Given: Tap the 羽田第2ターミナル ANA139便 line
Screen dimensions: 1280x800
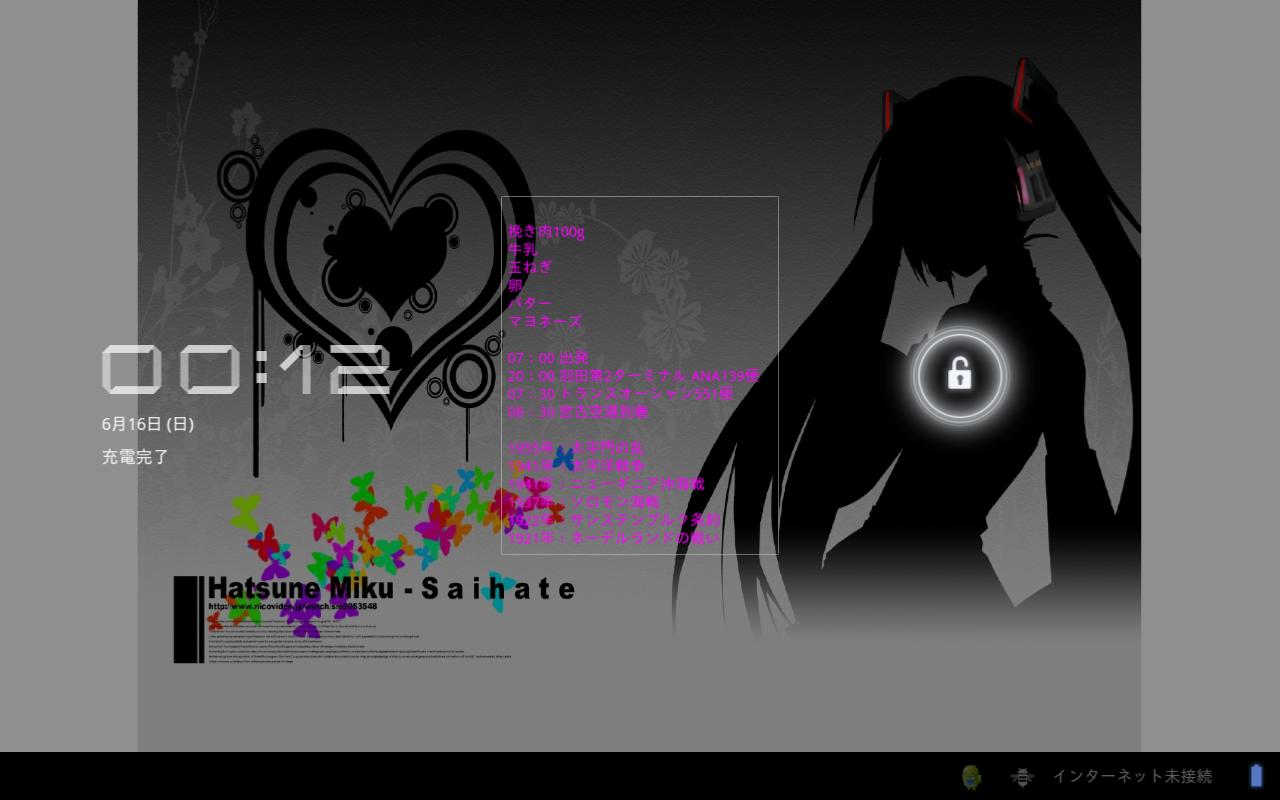Looking at the screenshot, I should tap(633, 376).
